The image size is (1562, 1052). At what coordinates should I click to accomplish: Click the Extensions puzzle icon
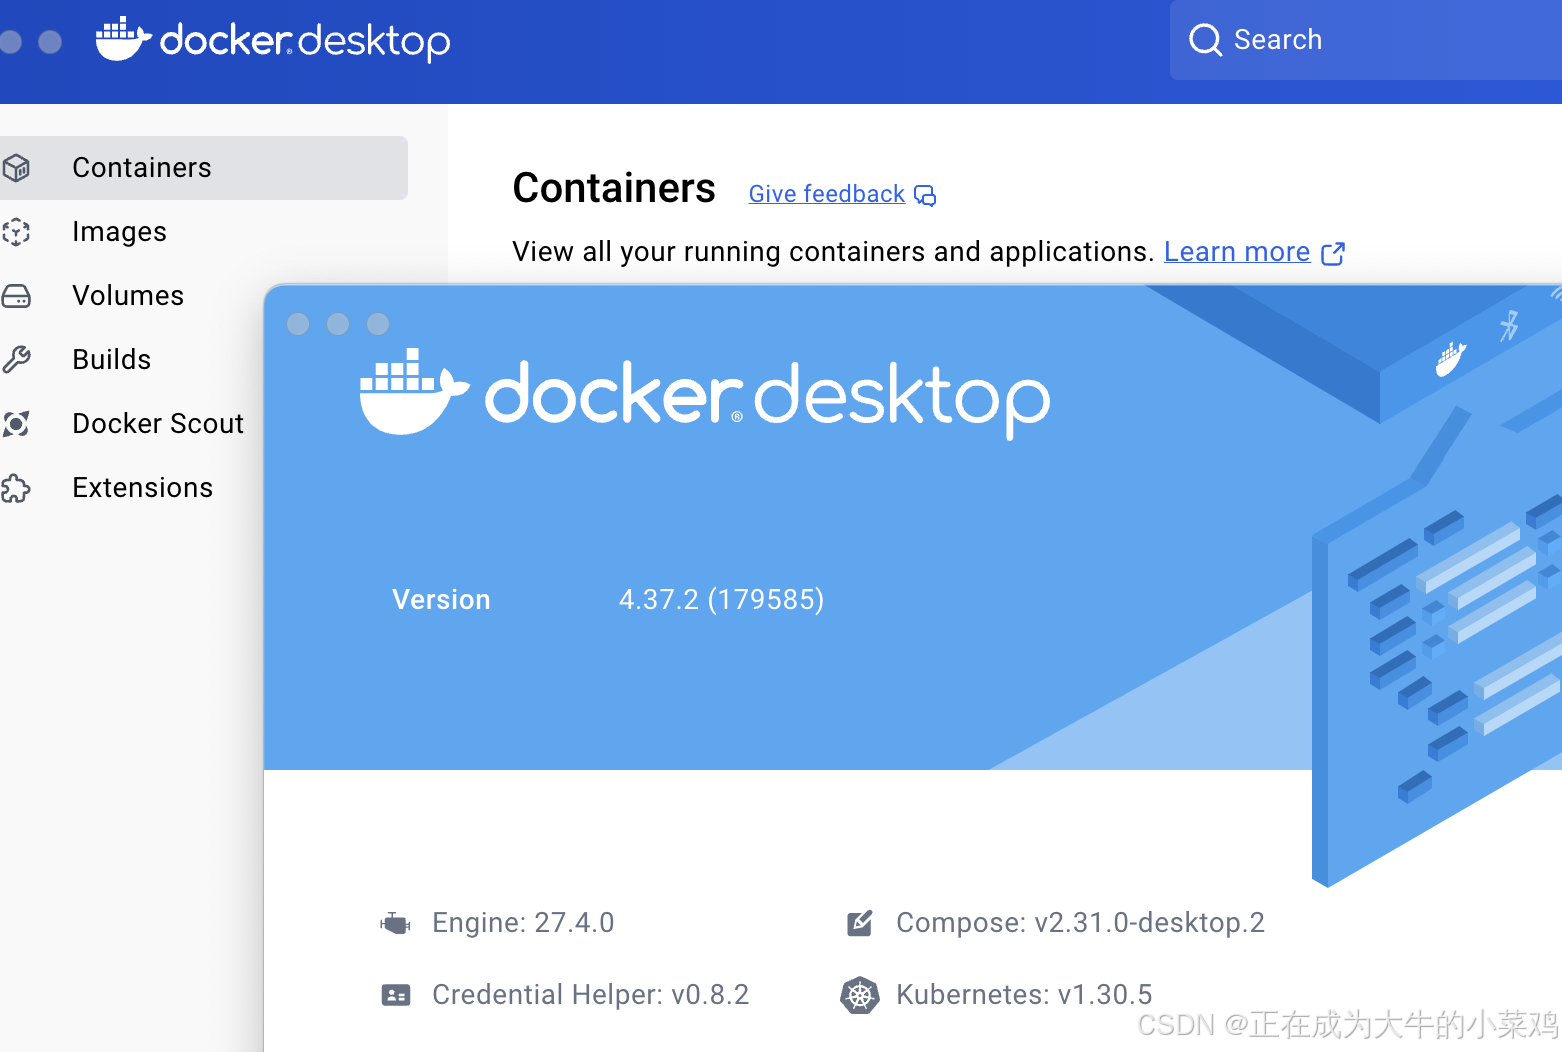[x=16, y=488]
